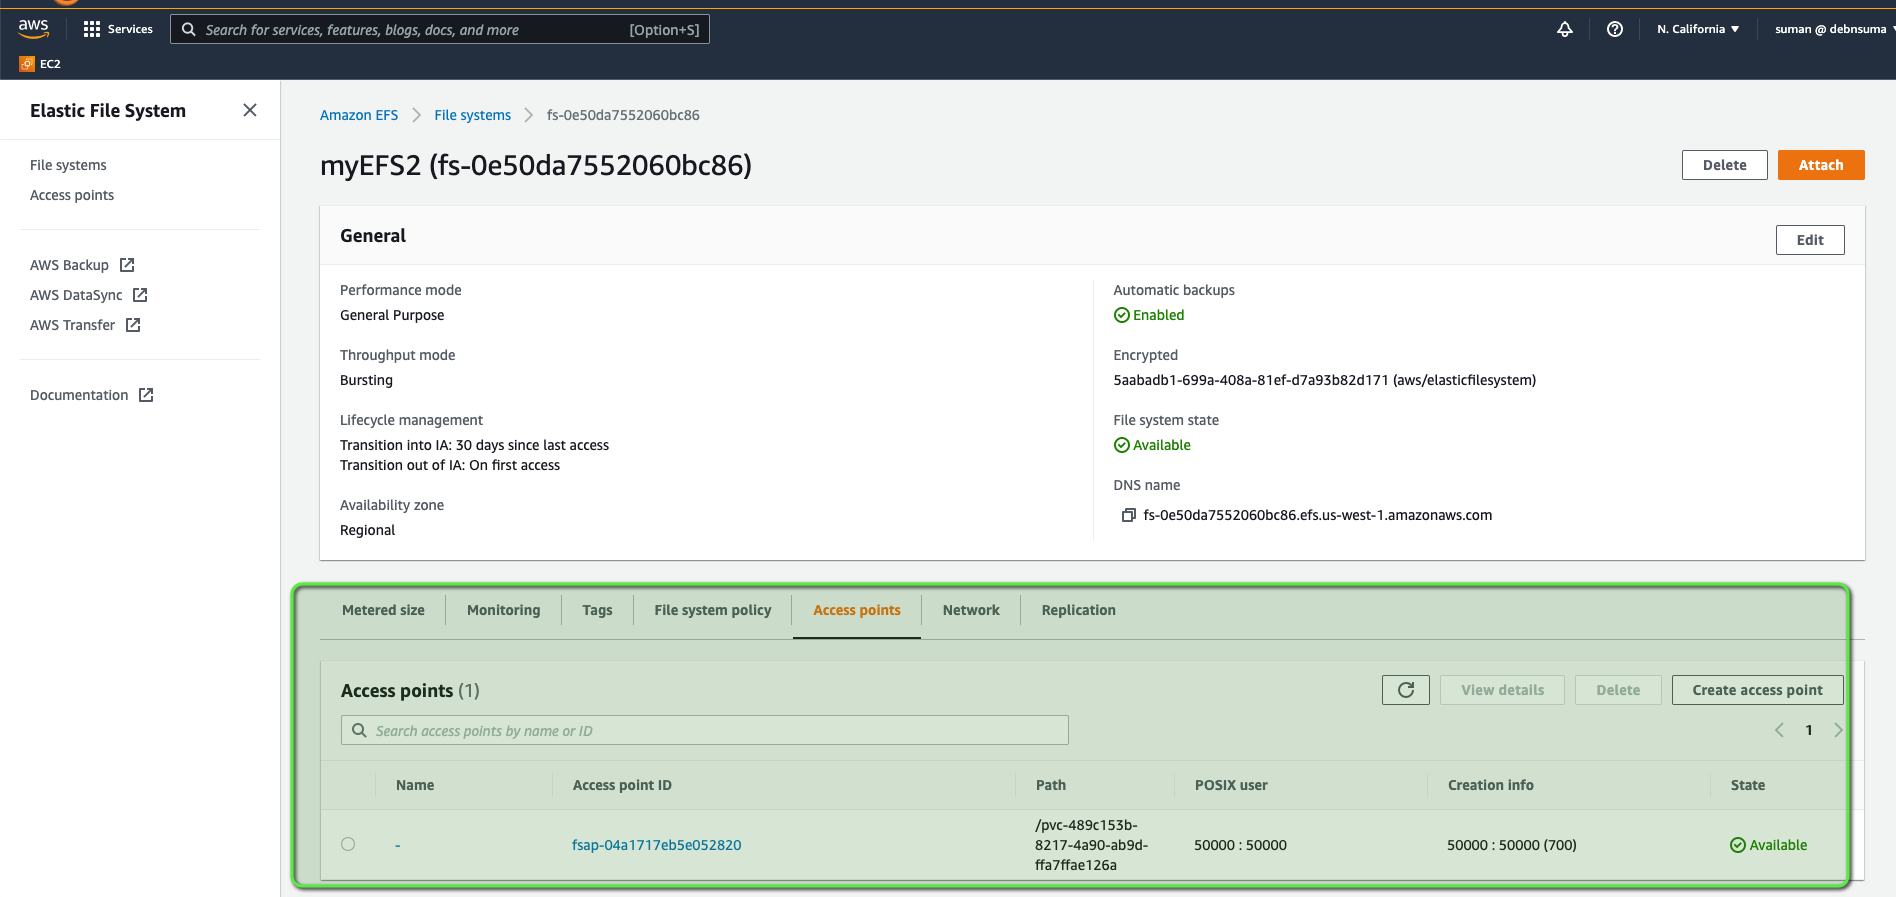
Task: Click the 50000 : 50000 (700) creation info cell
Action: tap(1512, 845)
